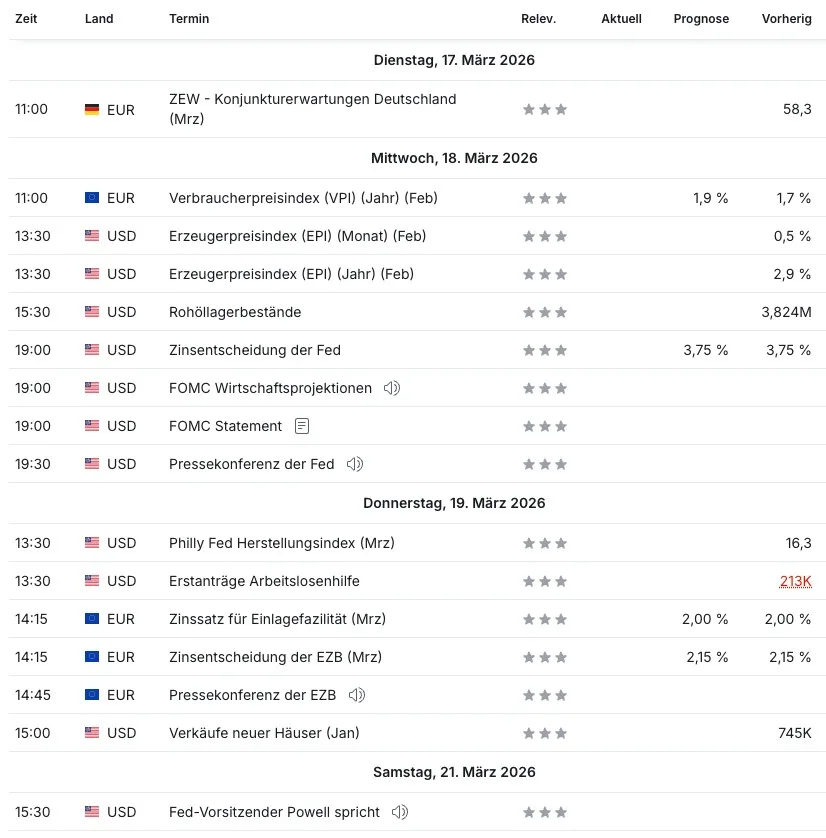
Task: Click the Donnerstag, 19. März 2026 date header
Action: [454, 503]
